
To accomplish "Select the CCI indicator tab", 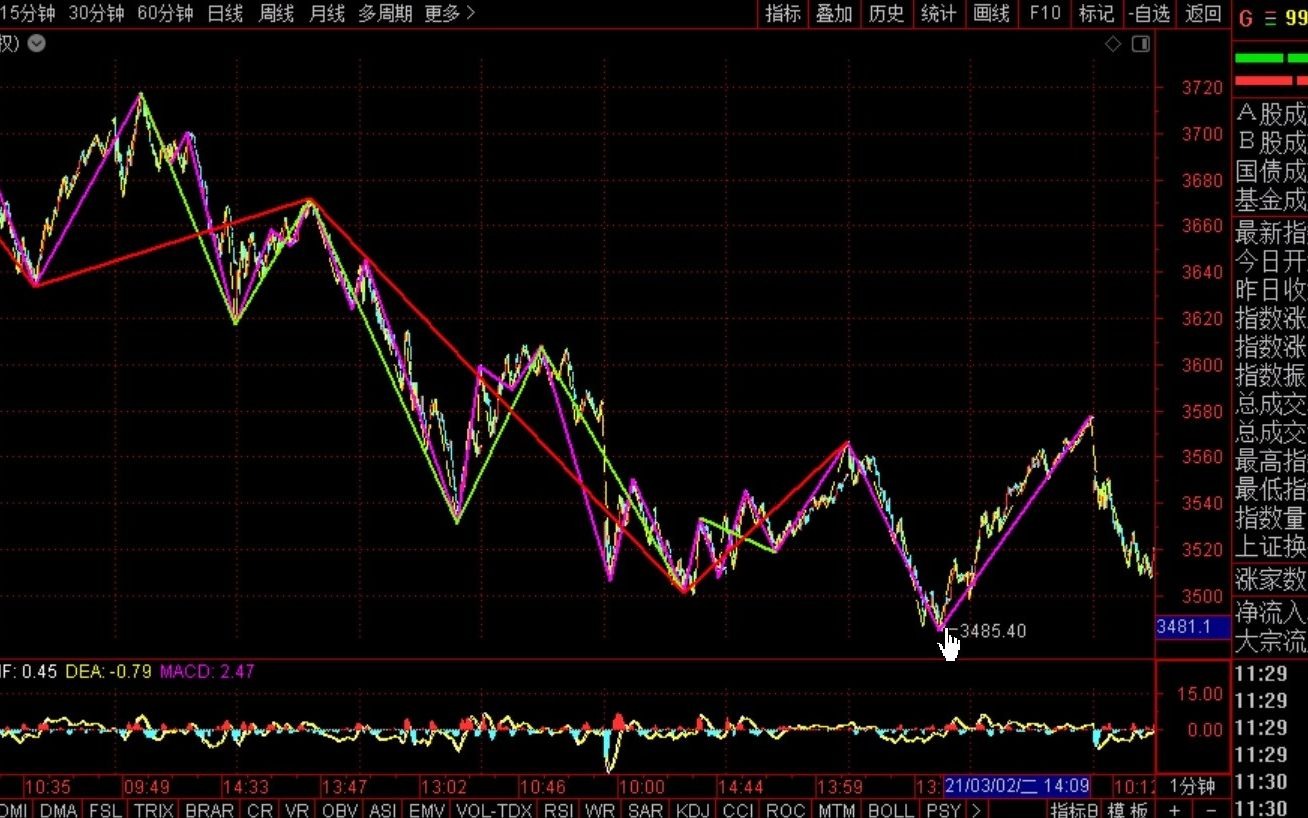I will 738,809.
